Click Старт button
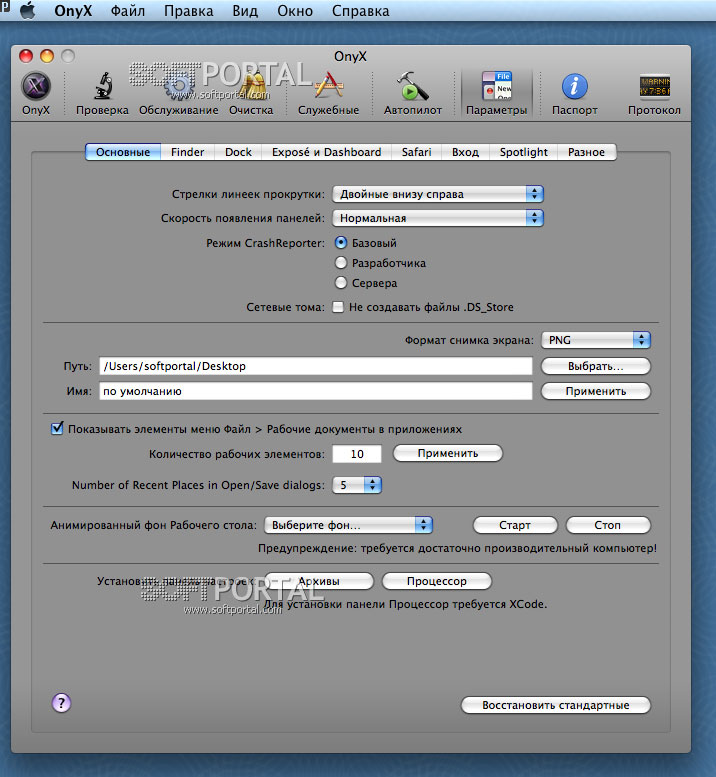Screen dimensions: 716x777 [x=515, y=525]
